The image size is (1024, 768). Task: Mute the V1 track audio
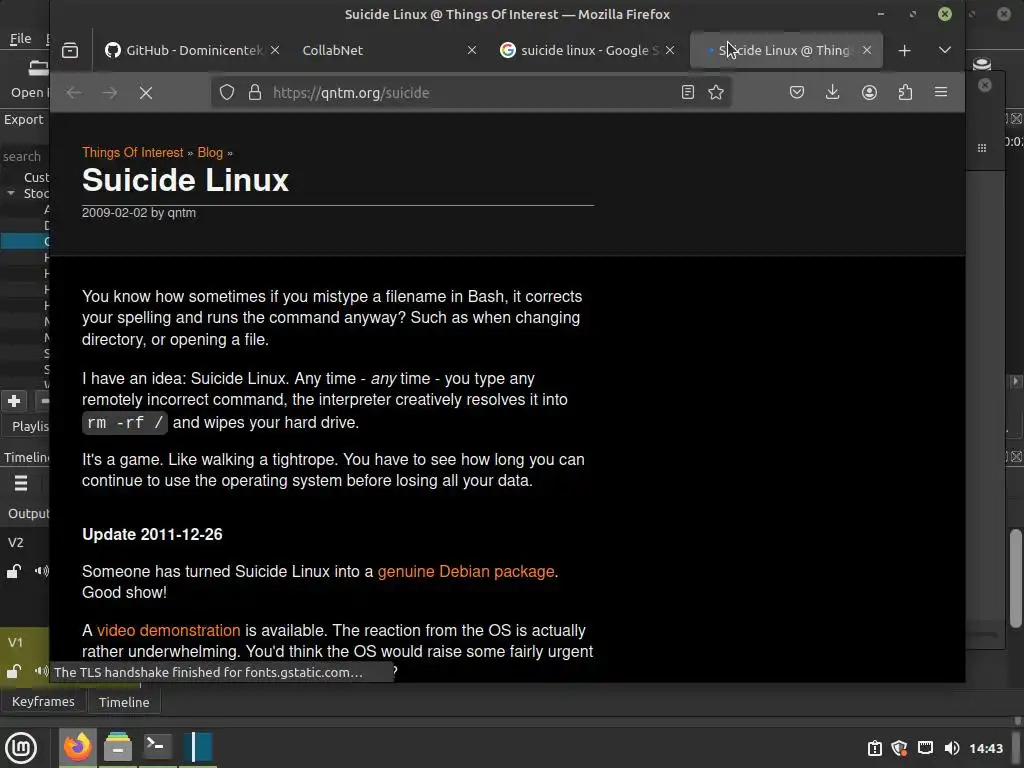coord(42,671)
